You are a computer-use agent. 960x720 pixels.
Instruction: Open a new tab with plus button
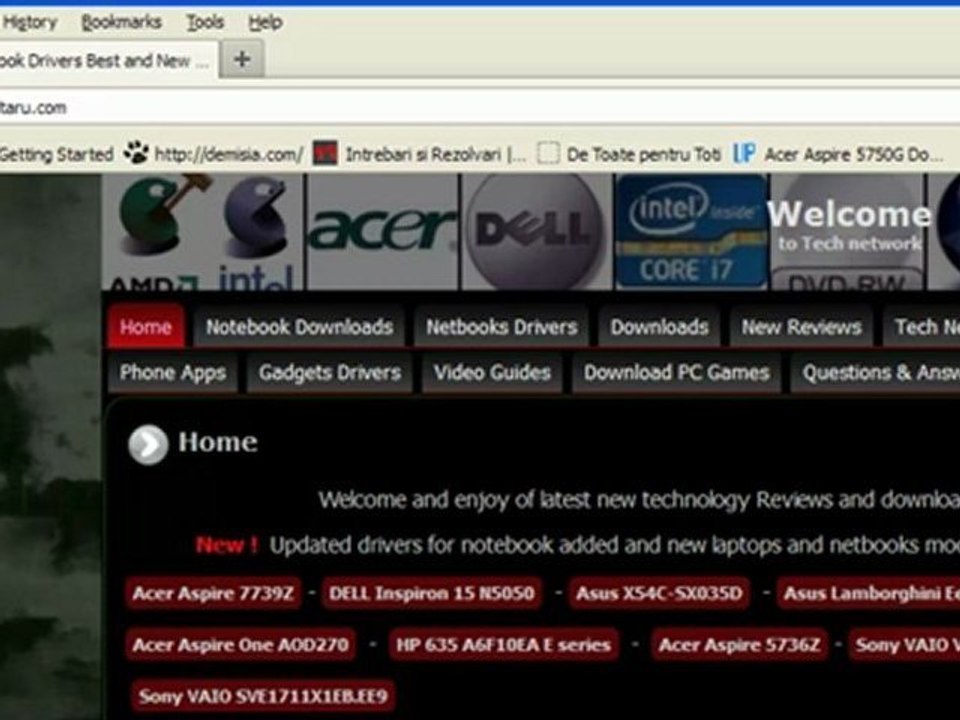(242, 59)
